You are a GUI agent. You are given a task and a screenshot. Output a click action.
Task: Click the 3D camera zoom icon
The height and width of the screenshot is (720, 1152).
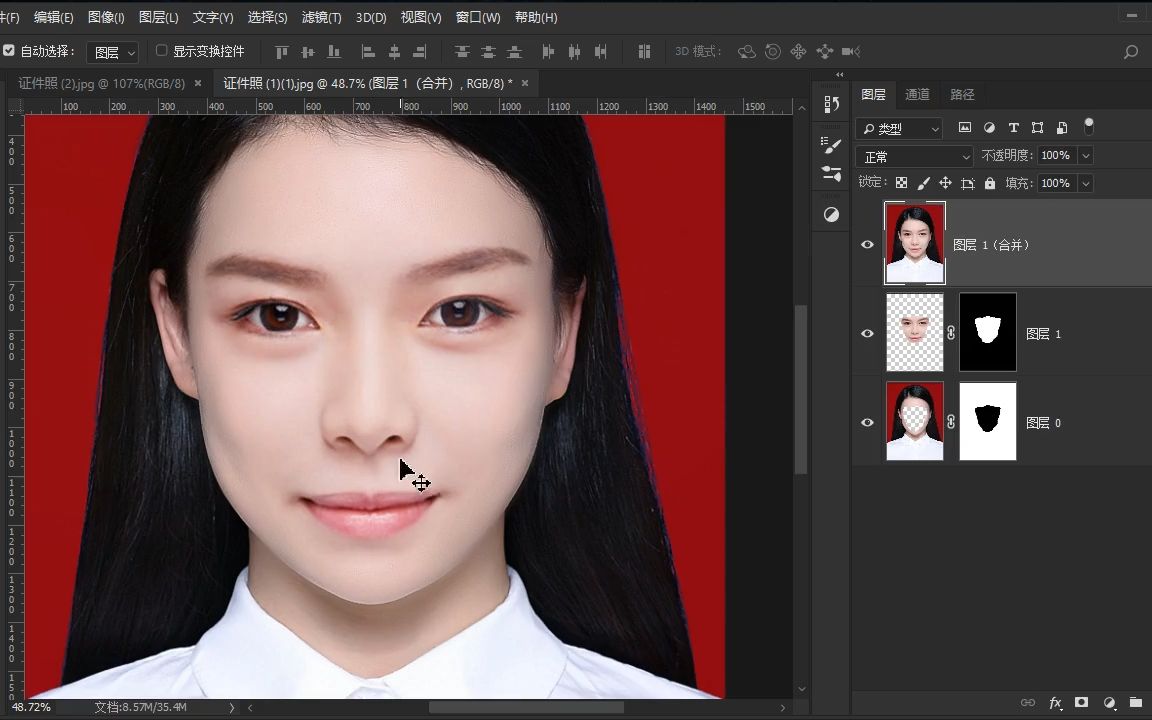(x=851, y=51)
